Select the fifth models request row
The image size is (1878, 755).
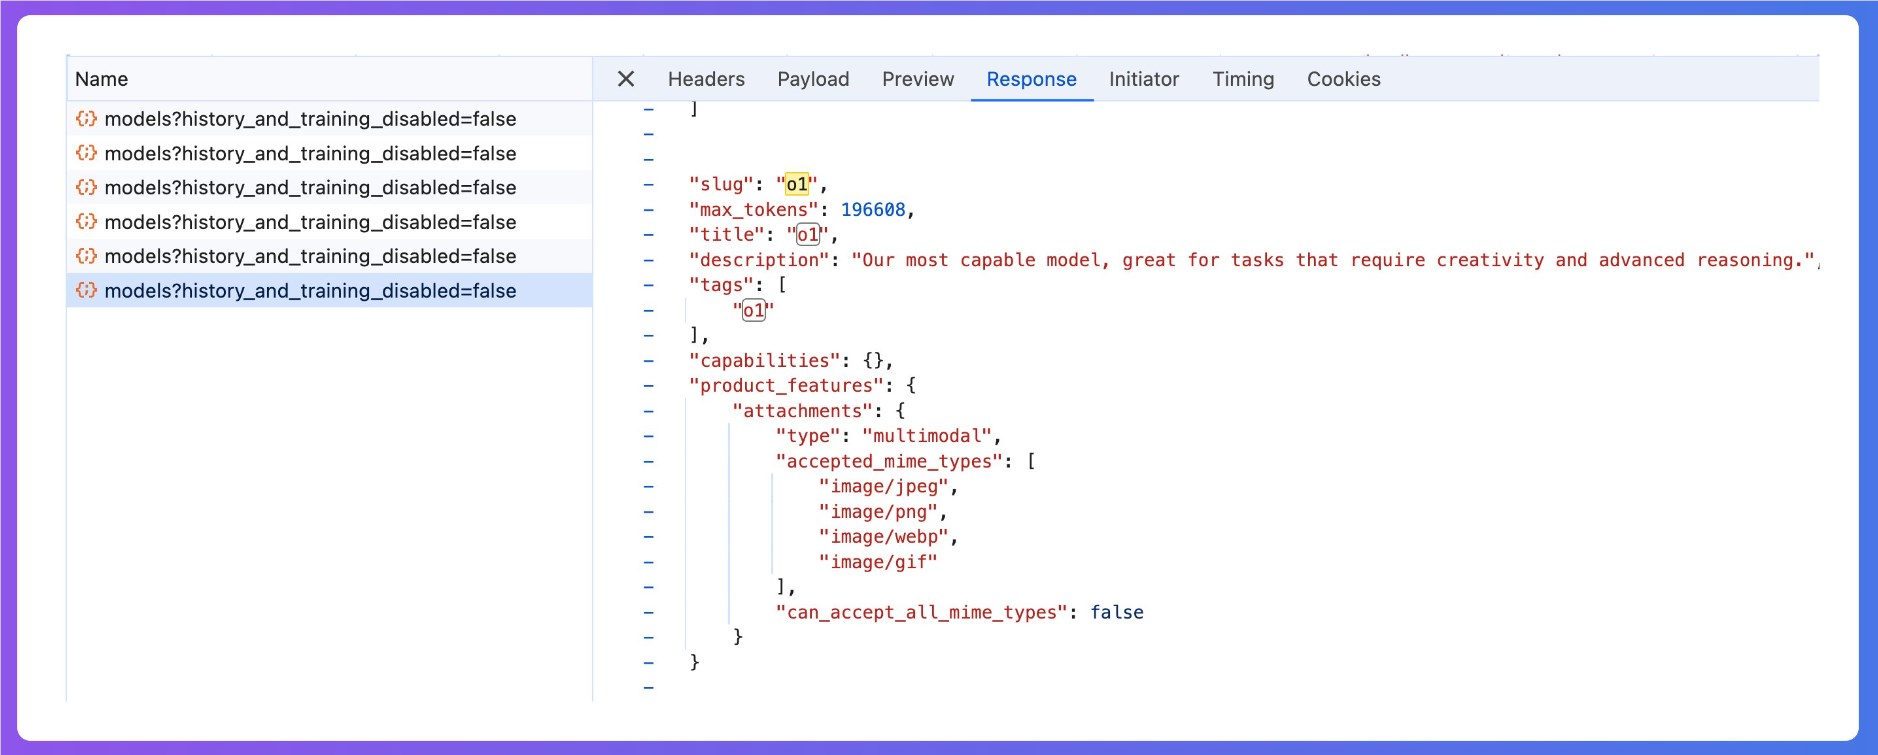pos(310,256)
